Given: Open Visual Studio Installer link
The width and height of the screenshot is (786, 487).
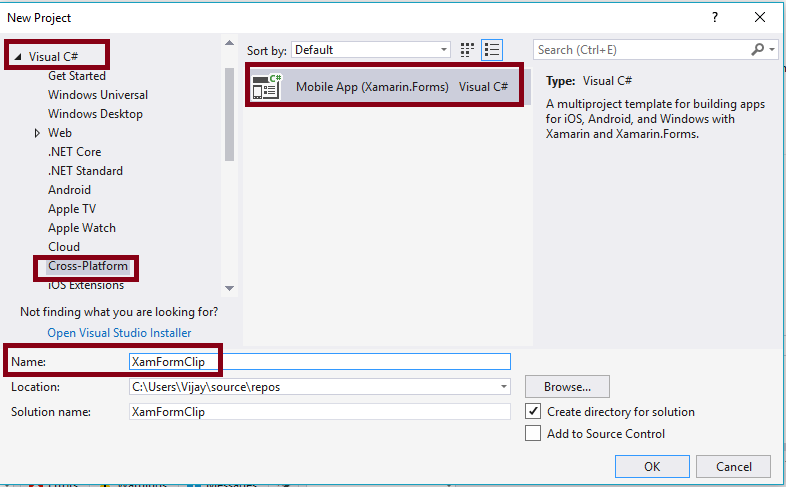Looking at the screenshot, I should (119, 333).
